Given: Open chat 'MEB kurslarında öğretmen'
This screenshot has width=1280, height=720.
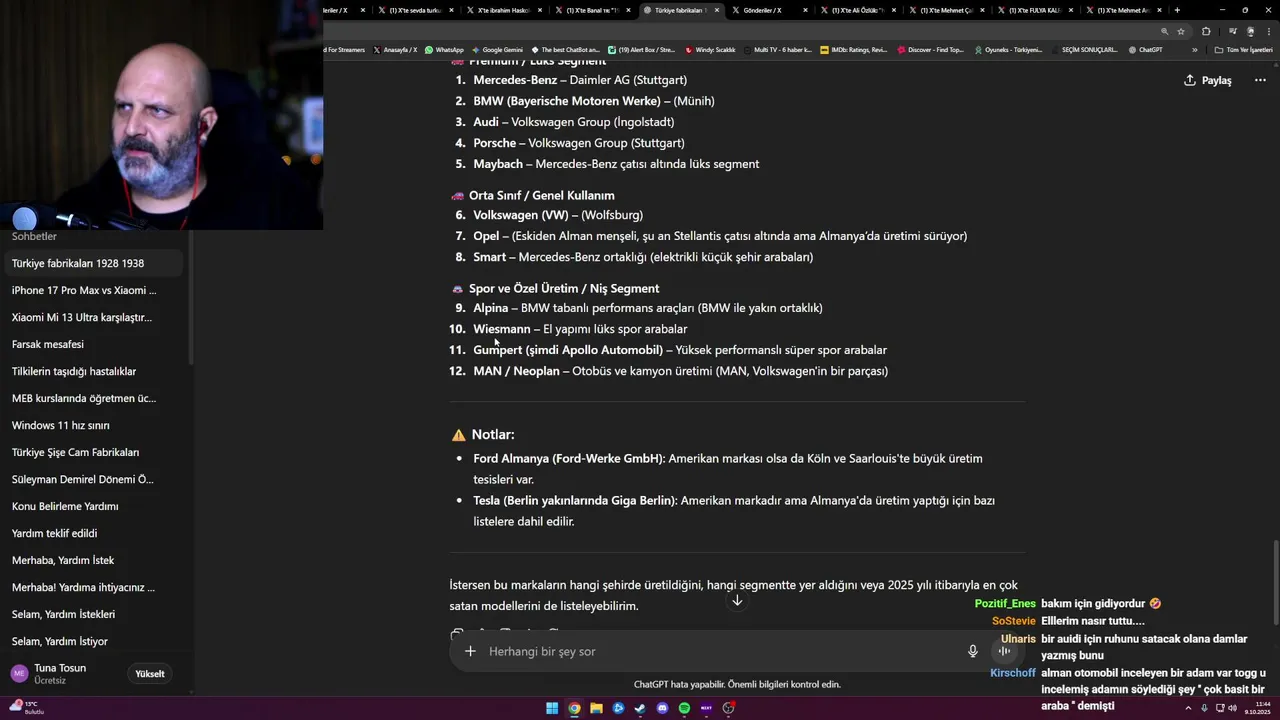Looking at the screenshot, I should (x=92, y=398).
